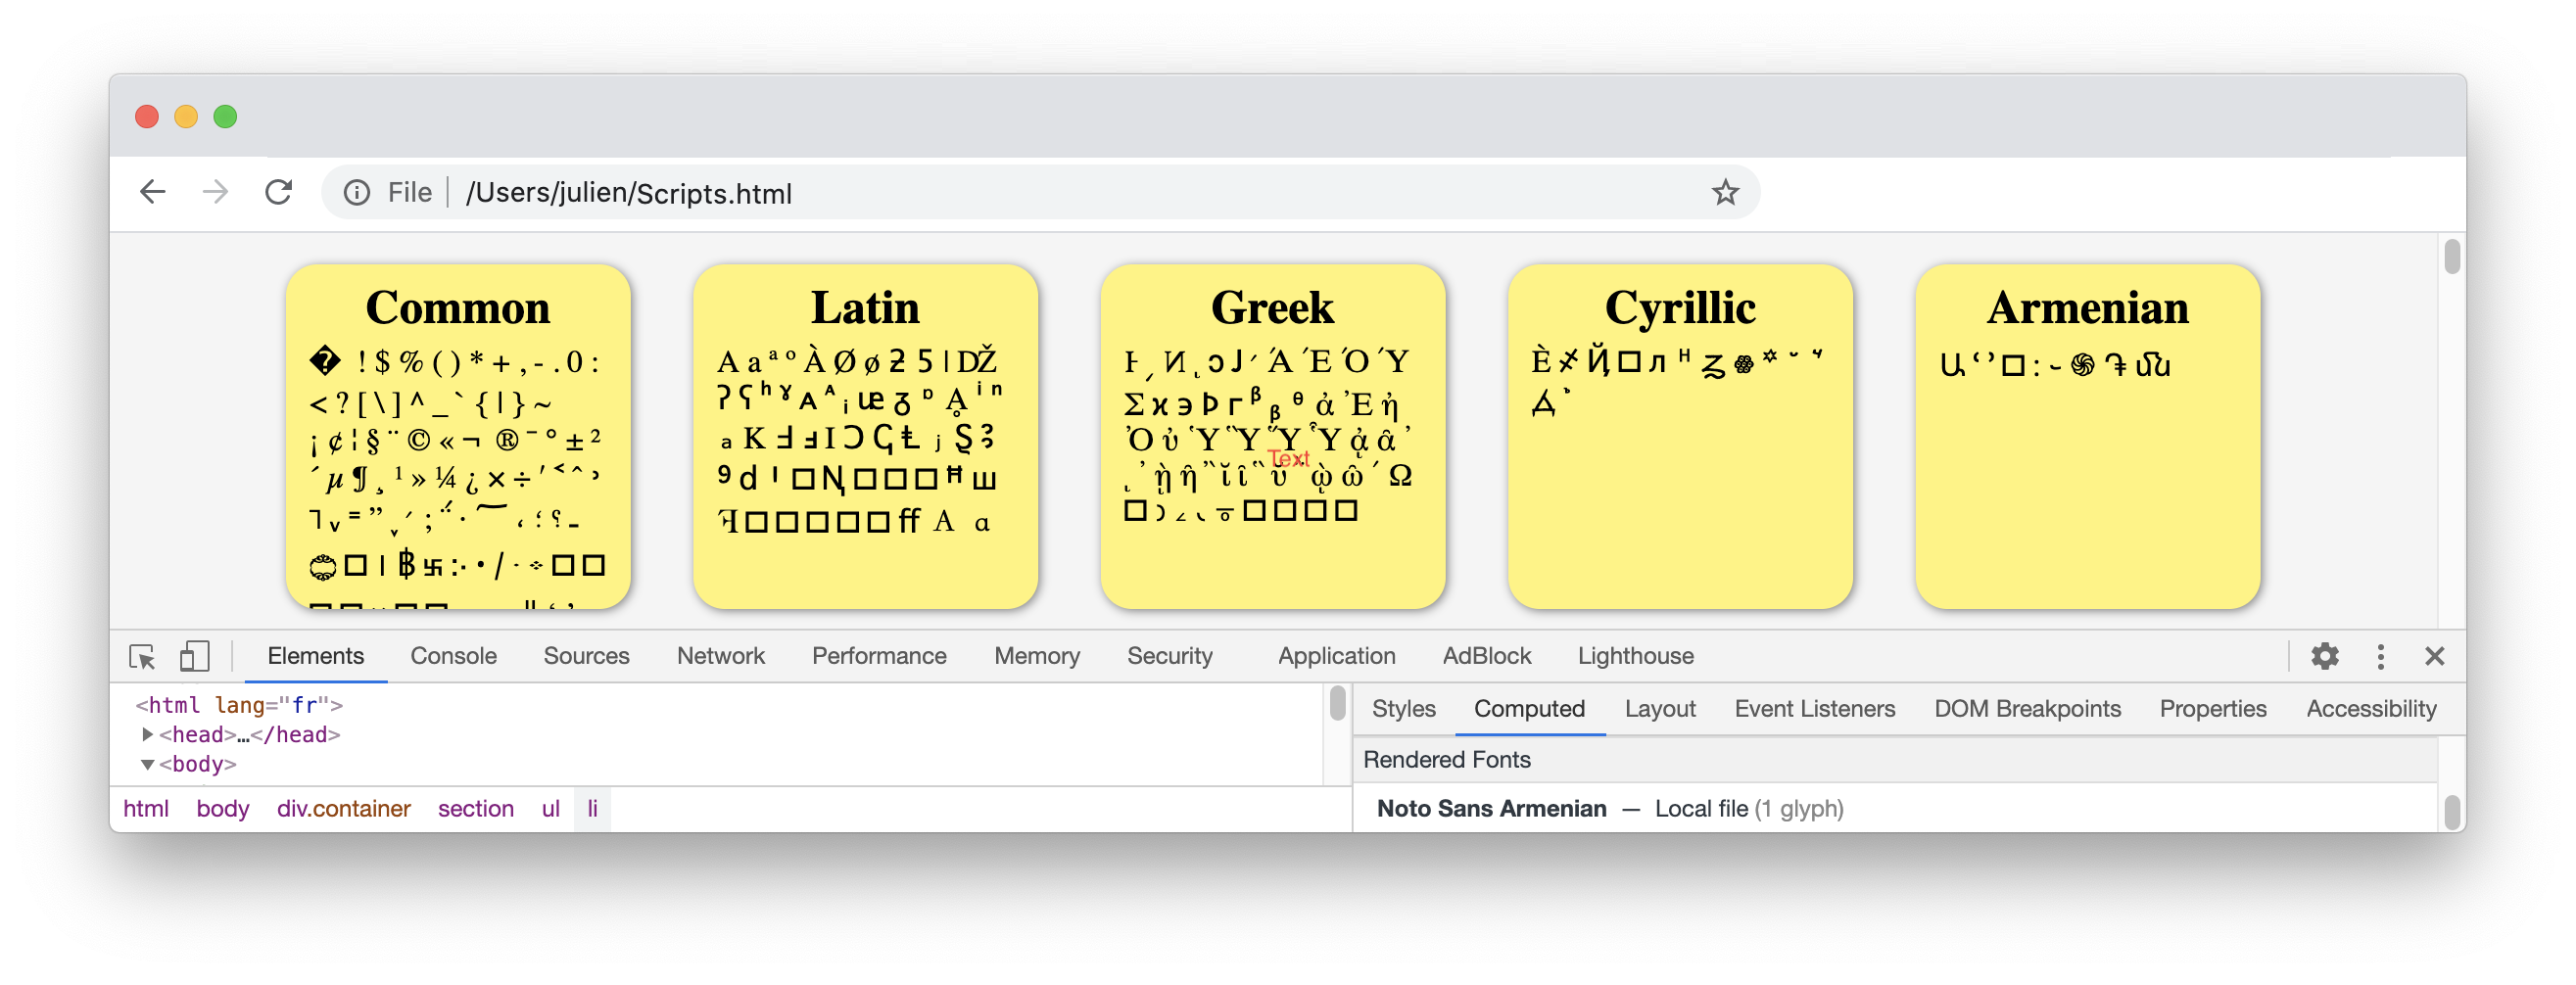The image size is (2576, 985).
Task: Open DevTools settings gear
Action: (x=2324, y=657)
